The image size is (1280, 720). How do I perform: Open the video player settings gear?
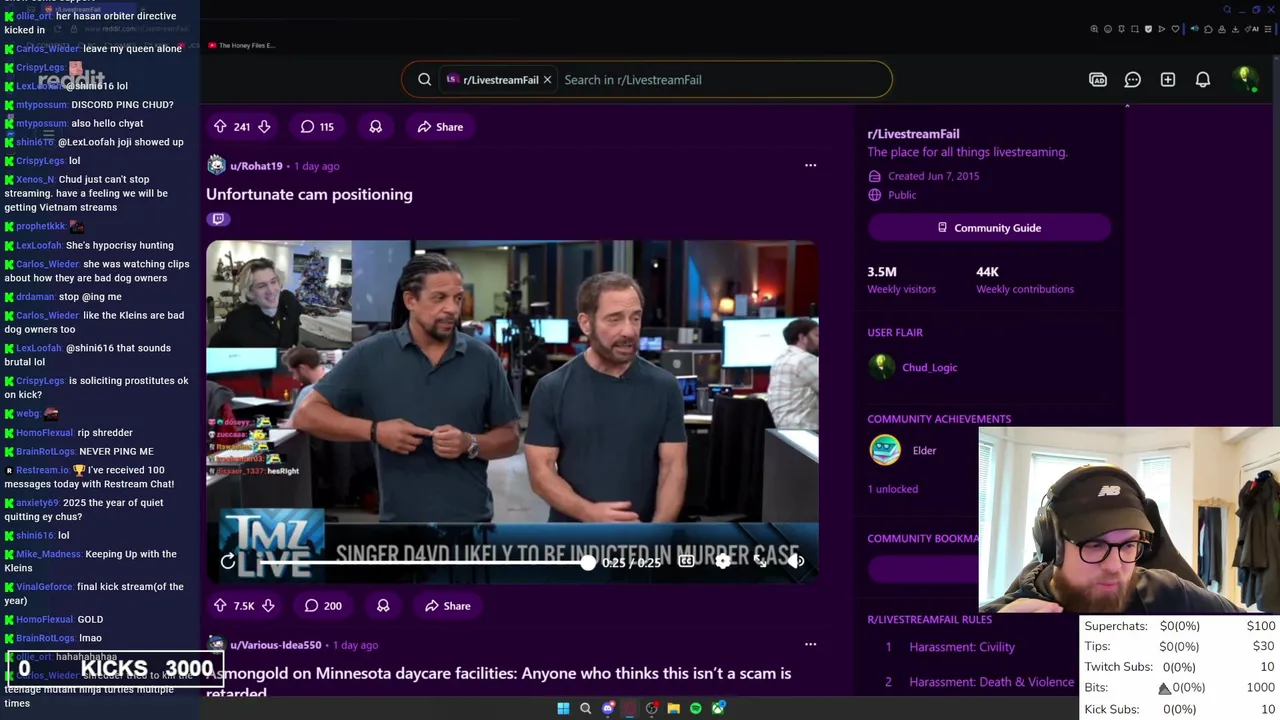(723, 561)
